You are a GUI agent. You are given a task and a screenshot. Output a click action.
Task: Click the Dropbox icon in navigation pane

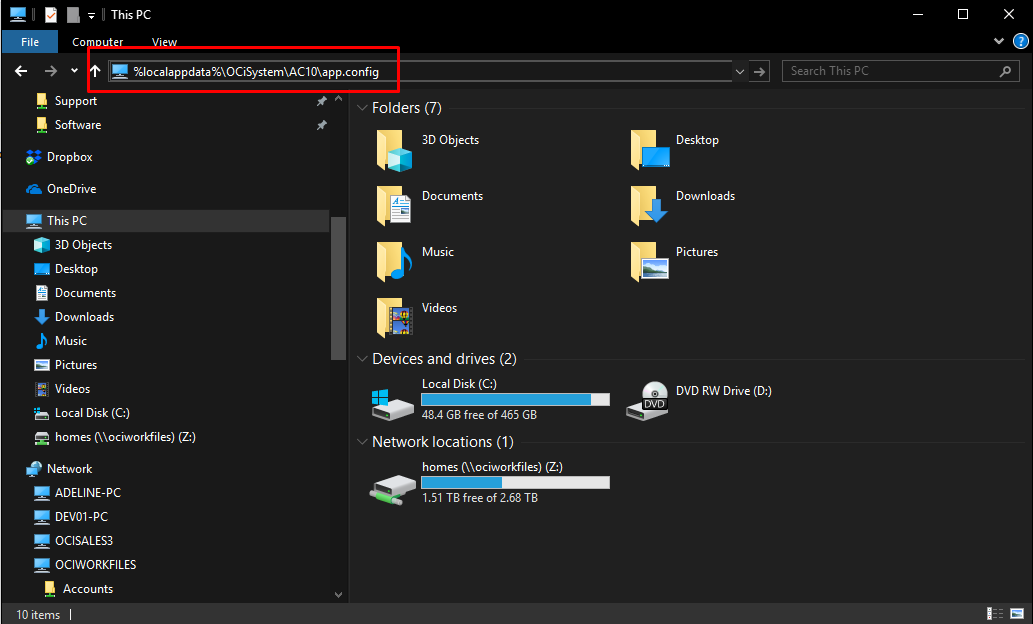click(34, 157)
